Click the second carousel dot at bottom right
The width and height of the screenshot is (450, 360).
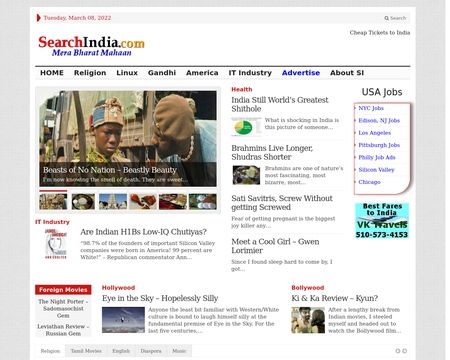coord(404,351)
